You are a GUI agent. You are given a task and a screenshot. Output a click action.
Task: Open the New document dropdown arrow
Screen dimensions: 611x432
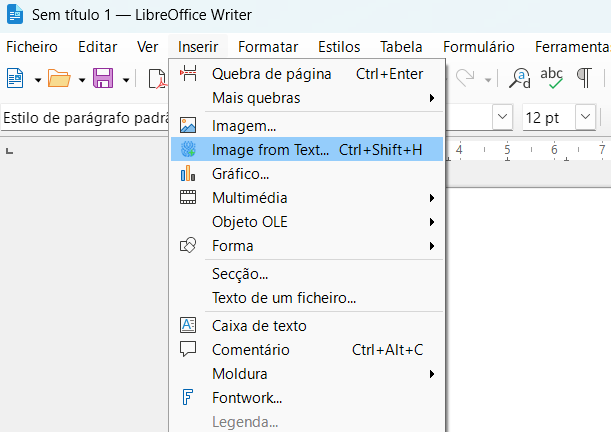click(37, 79)
